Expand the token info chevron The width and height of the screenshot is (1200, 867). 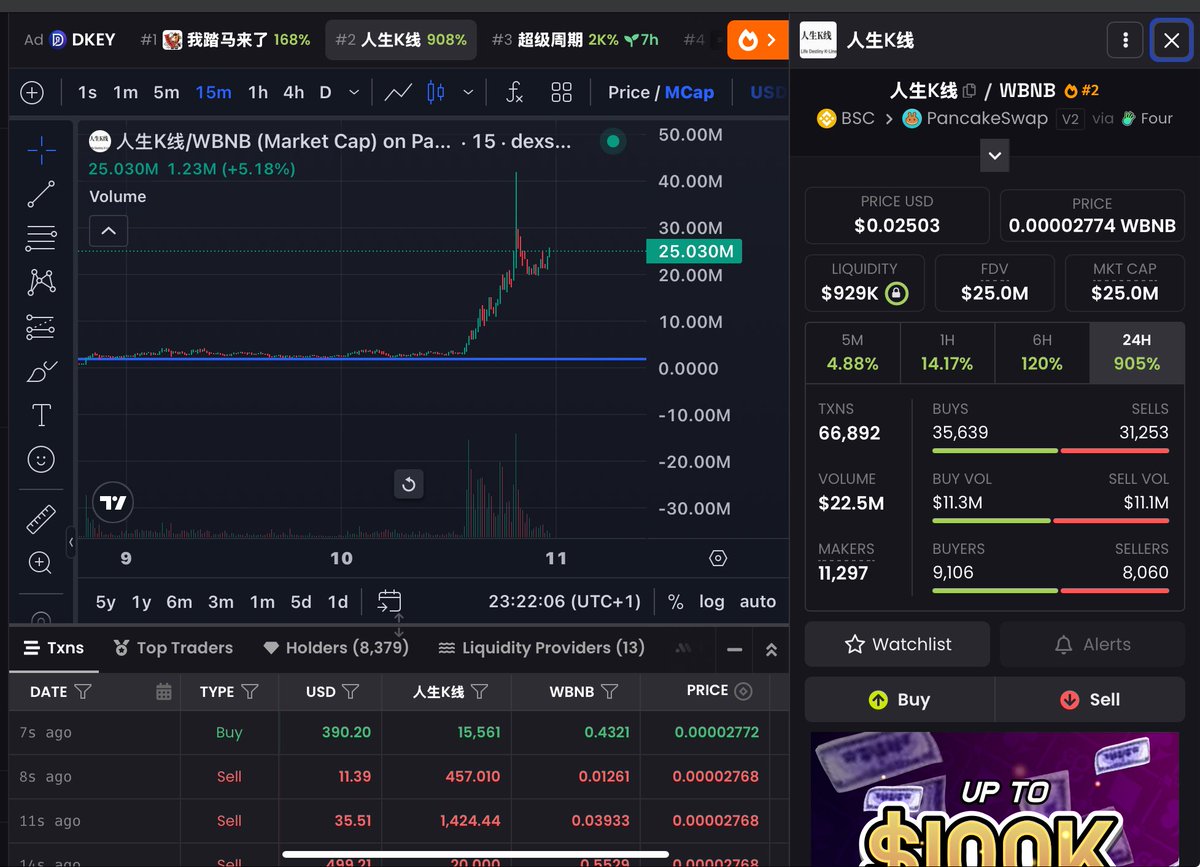click(x=994, y=156)
